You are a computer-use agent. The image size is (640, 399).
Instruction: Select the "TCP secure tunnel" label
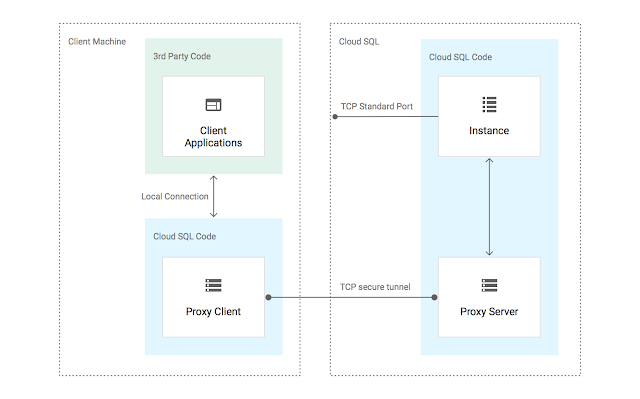[375, 287]
